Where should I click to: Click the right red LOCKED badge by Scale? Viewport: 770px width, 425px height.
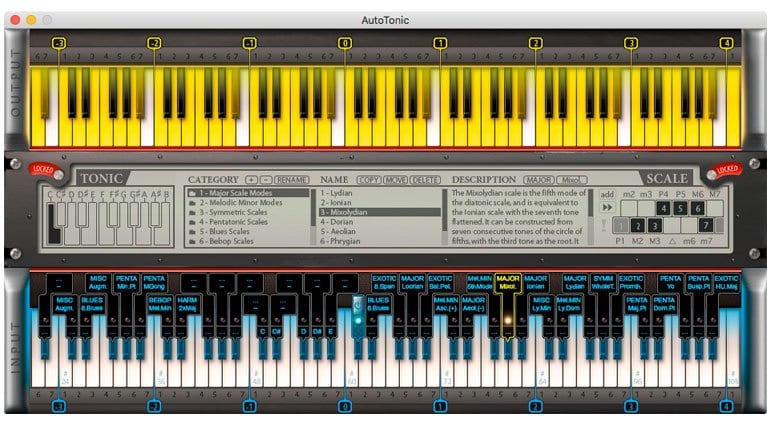726,170
